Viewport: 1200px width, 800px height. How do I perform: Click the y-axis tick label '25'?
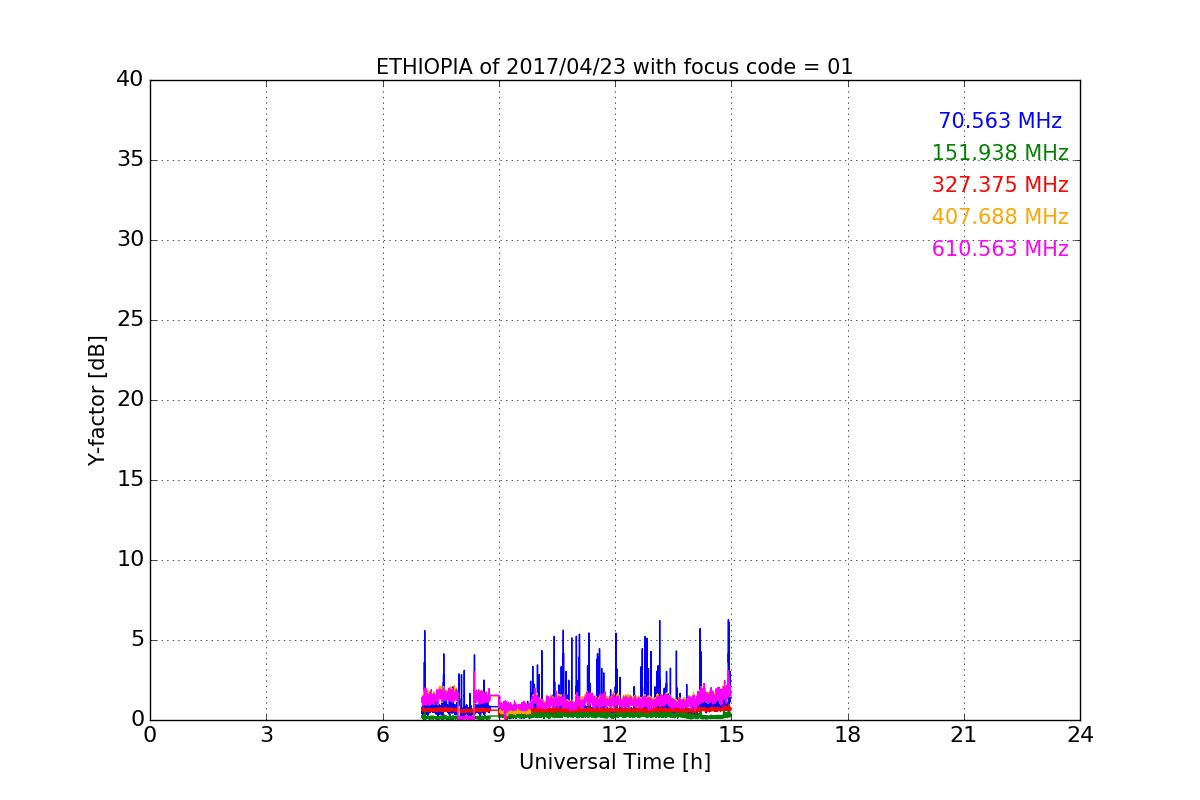pos(130,320)
